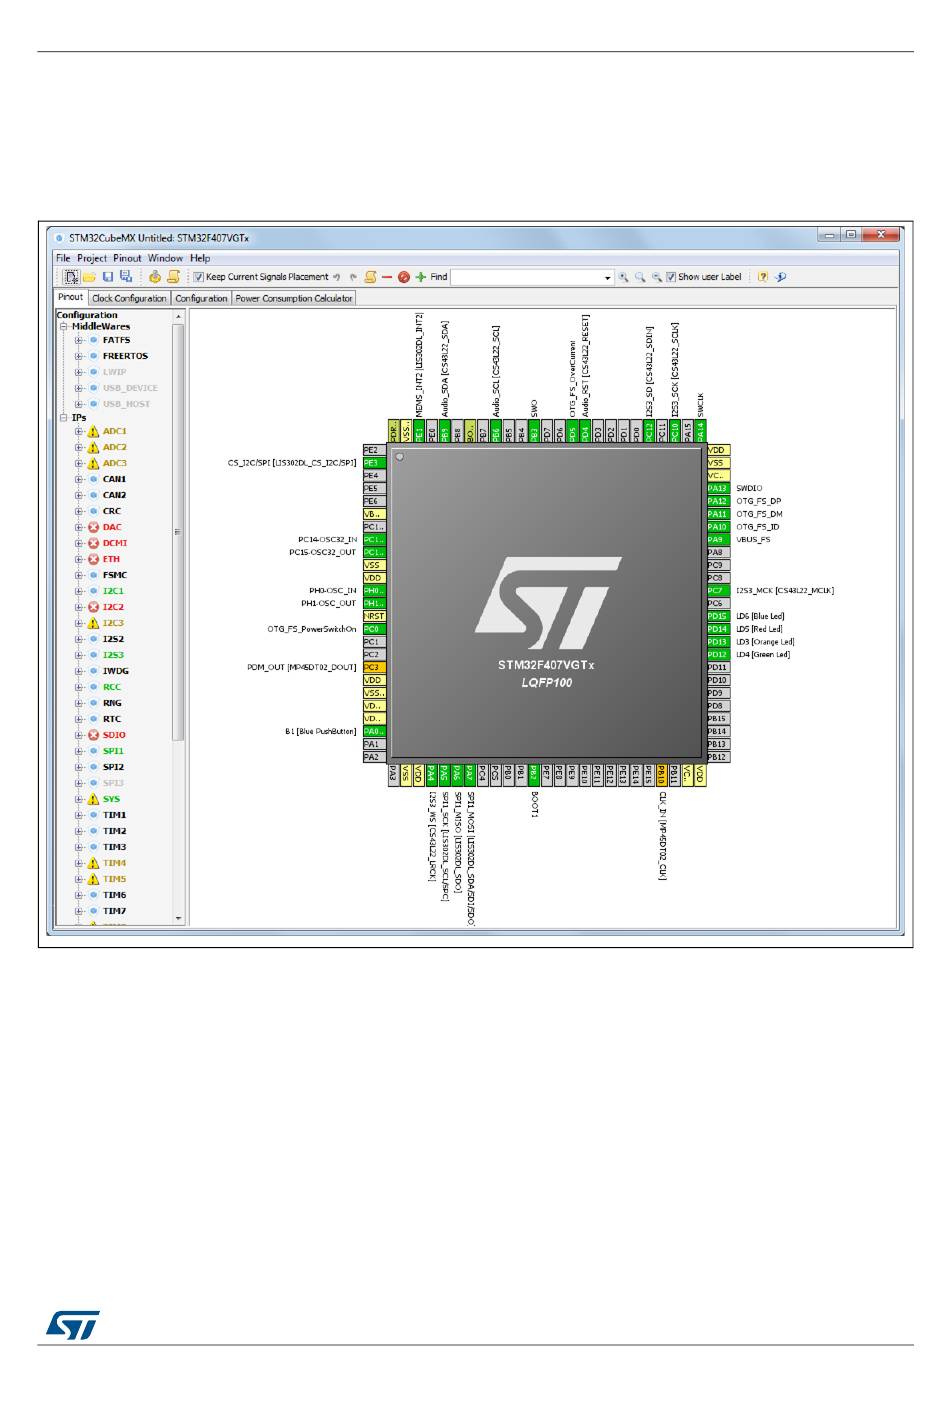The height and width of the screenshot is (1420, 950).
Task: Click inside the Find search field
Action: coord(526,277)
